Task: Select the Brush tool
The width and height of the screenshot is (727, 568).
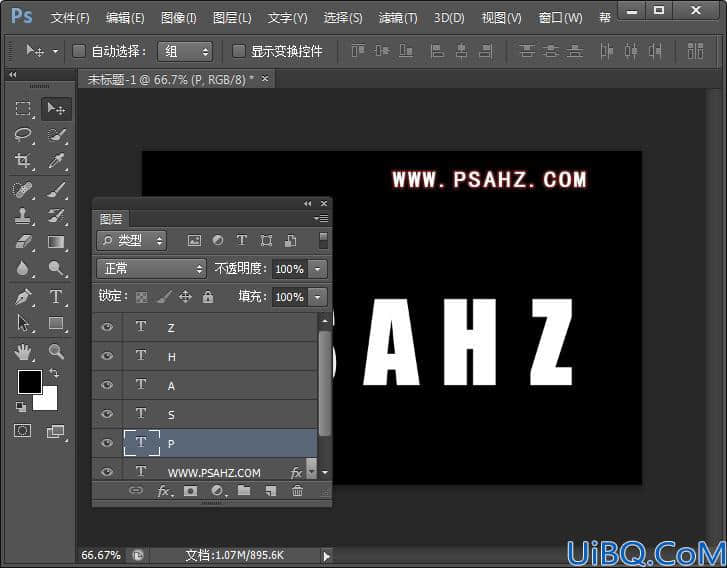Action: click(56, 189)
